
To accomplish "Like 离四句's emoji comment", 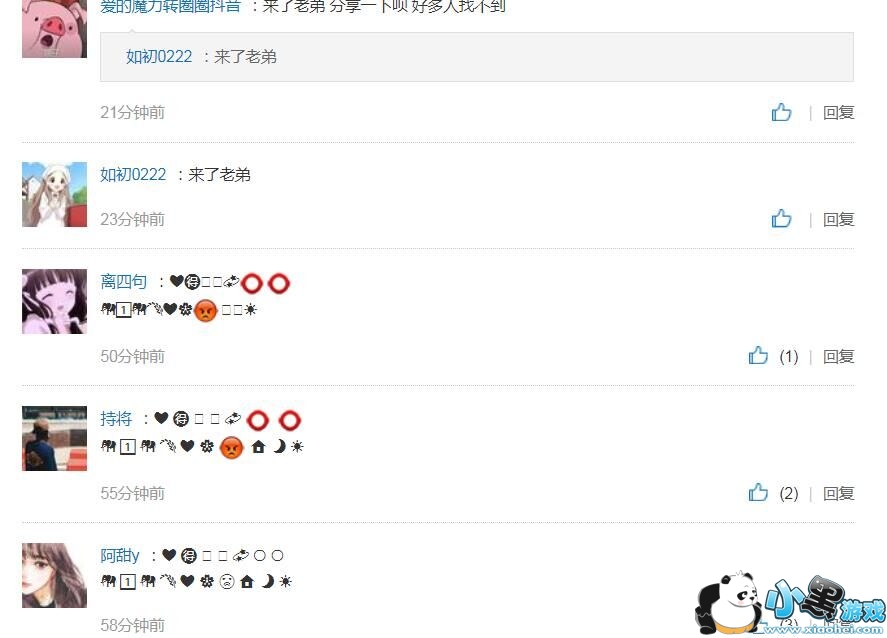I will coord(758,355).
